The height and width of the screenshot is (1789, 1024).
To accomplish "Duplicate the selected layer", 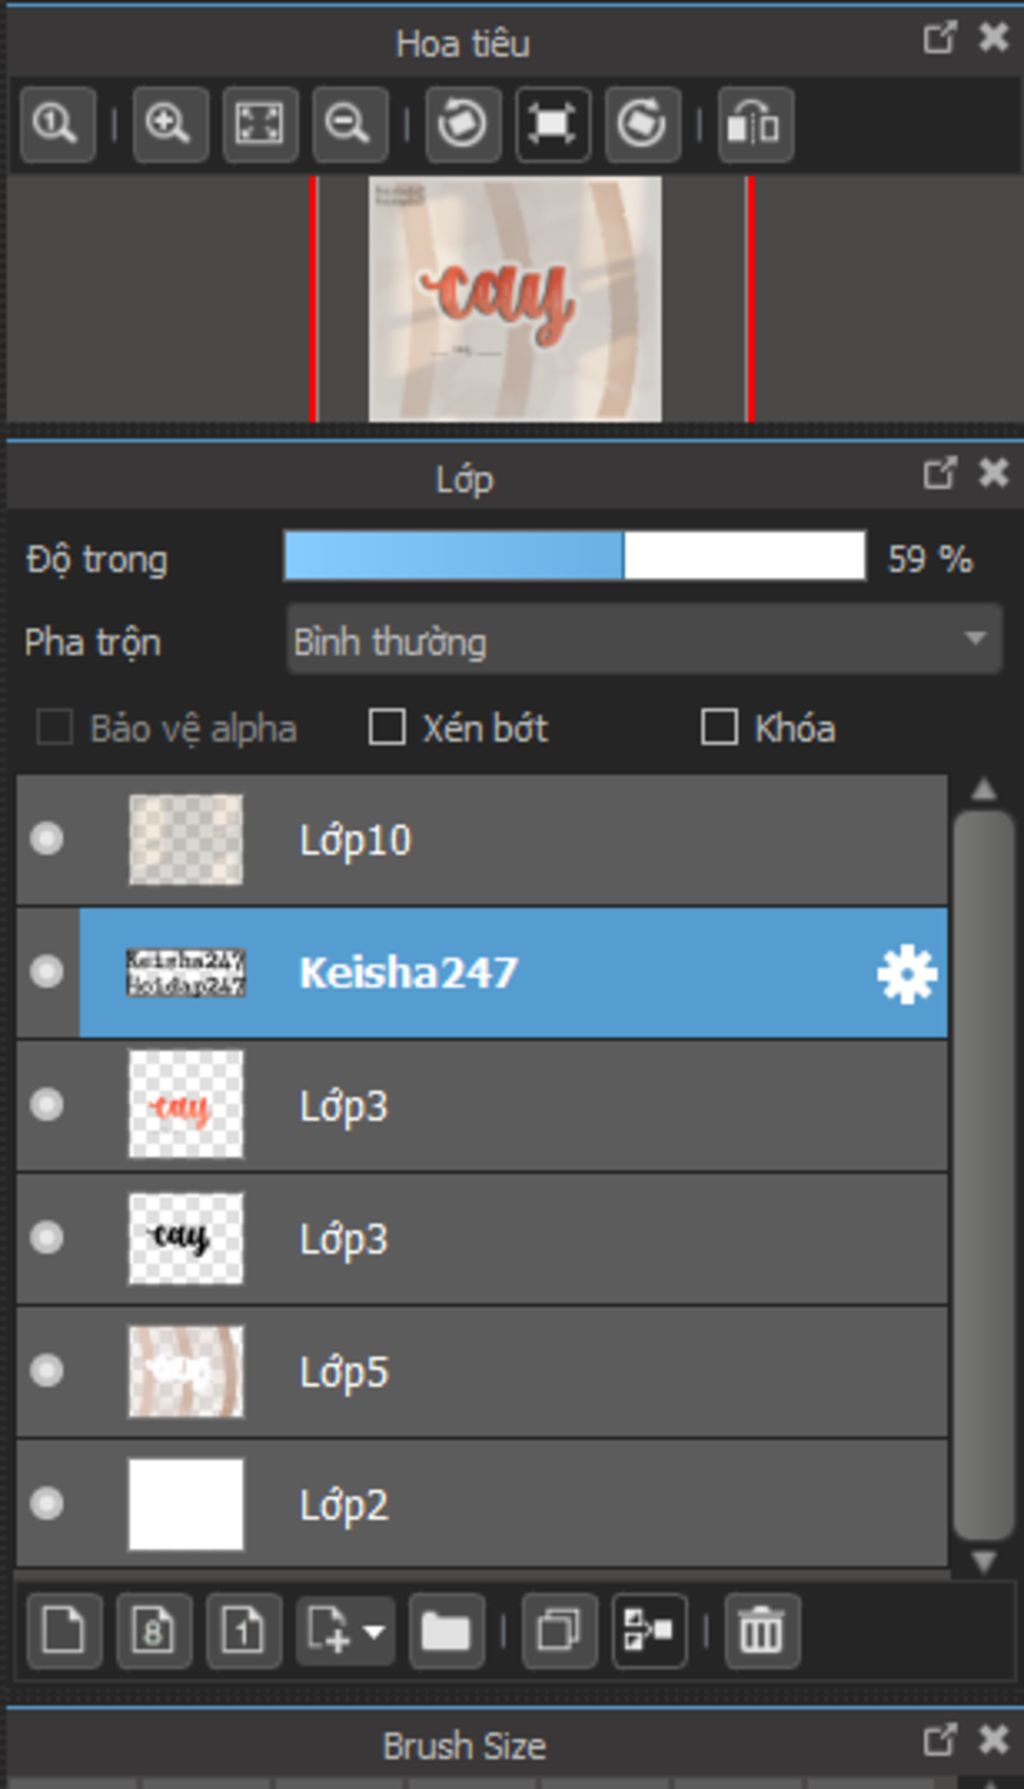I will 559,1631.
